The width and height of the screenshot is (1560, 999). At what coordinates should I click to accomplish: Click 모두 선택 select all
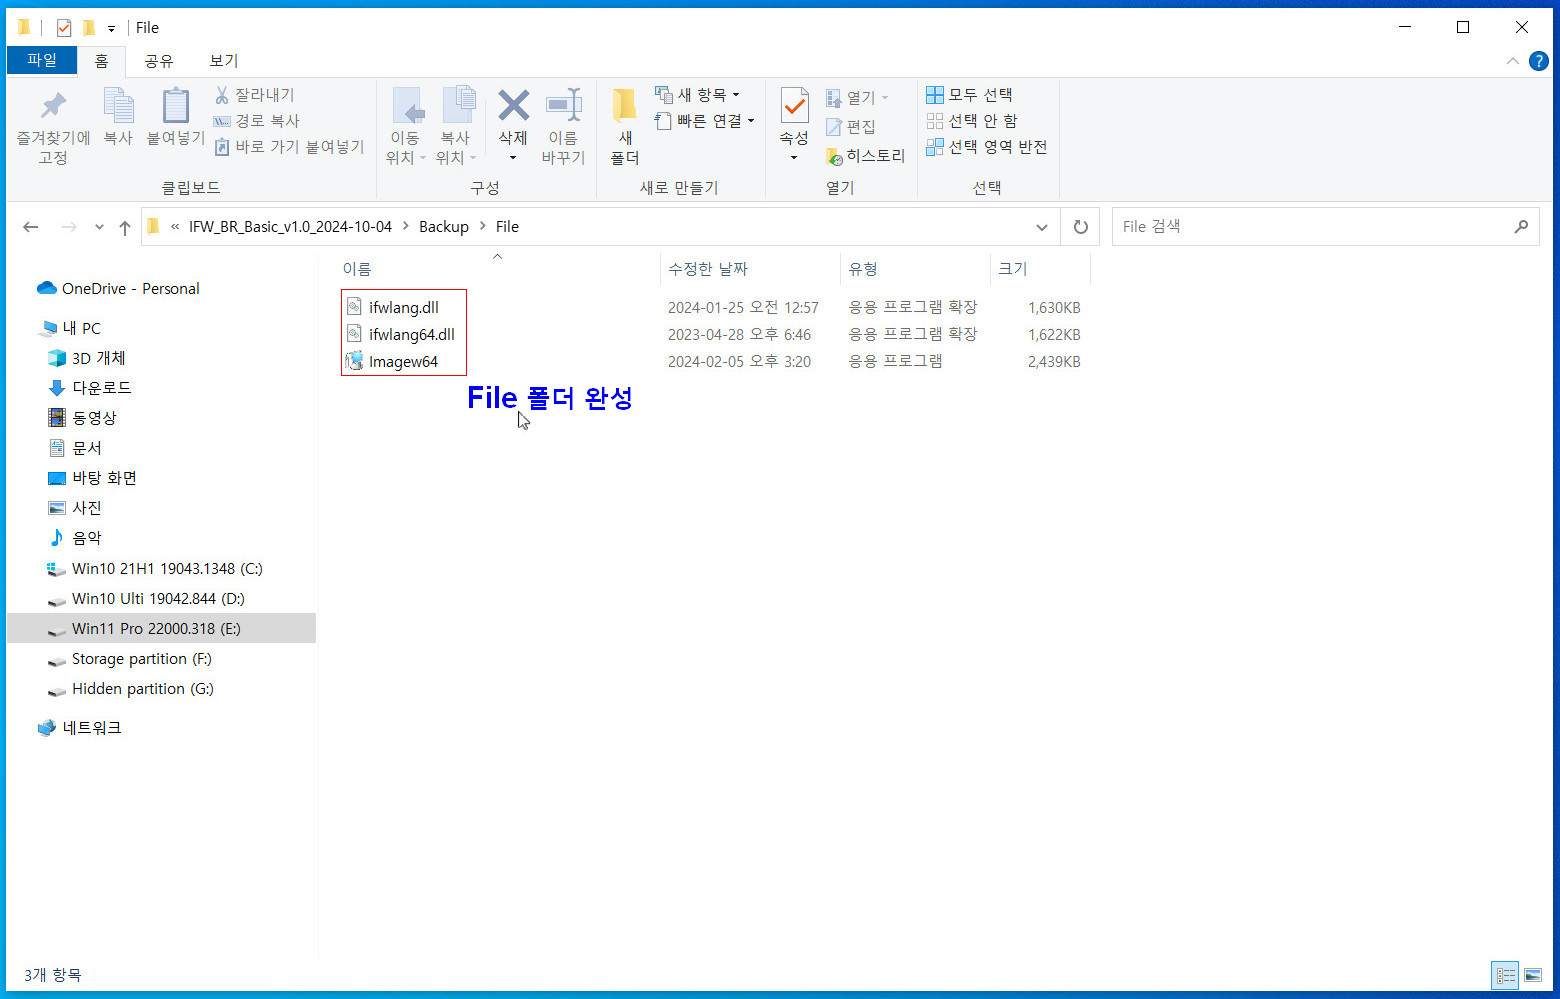click(x=969, y=95)
